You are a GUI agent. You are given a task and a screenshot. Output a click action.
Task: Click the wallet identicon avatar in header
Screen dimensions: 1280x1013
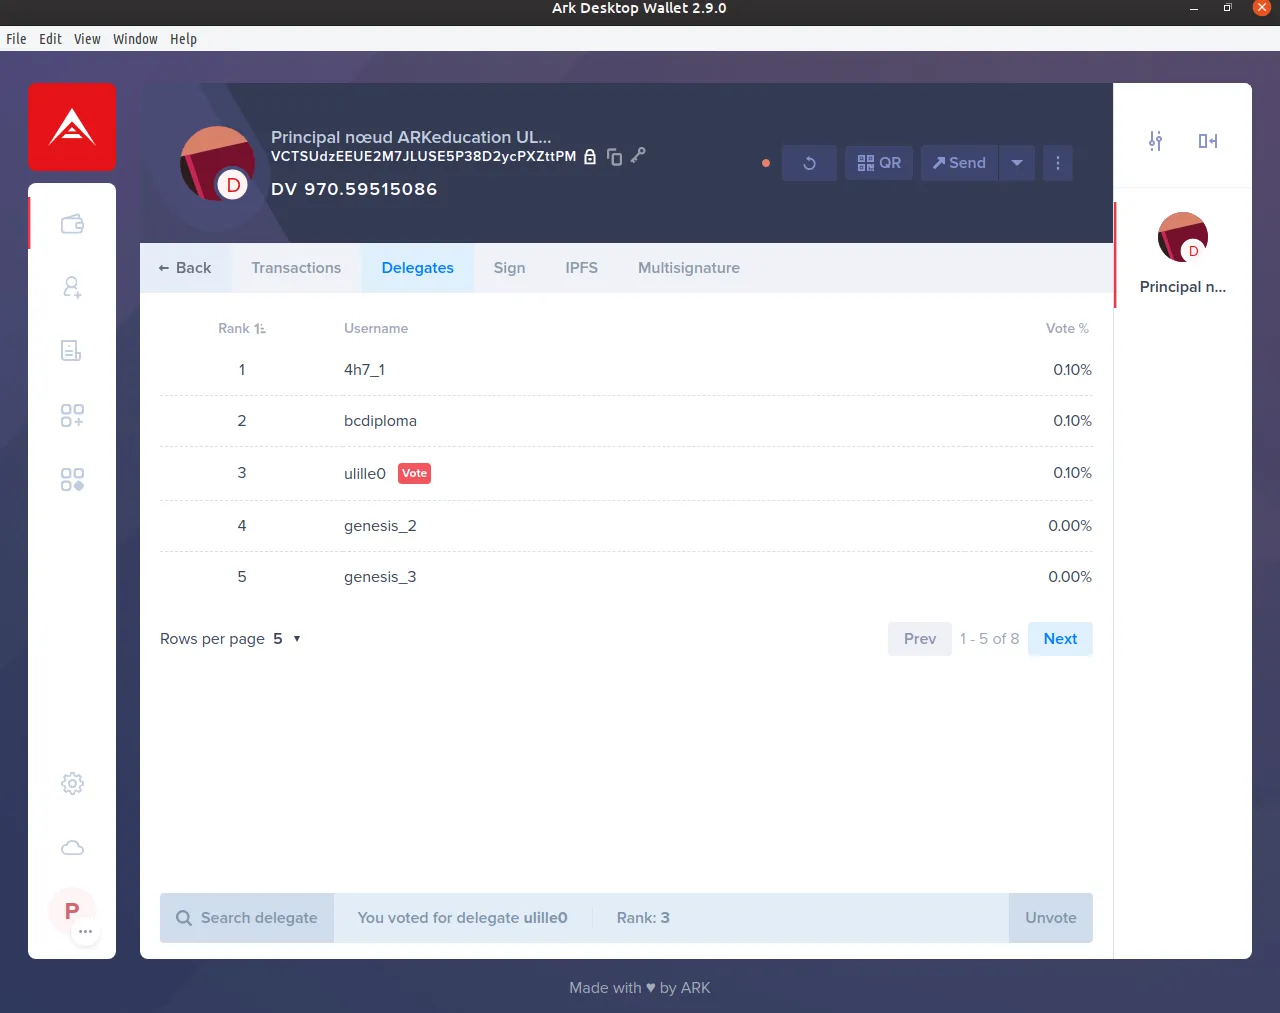click(217, 163)
